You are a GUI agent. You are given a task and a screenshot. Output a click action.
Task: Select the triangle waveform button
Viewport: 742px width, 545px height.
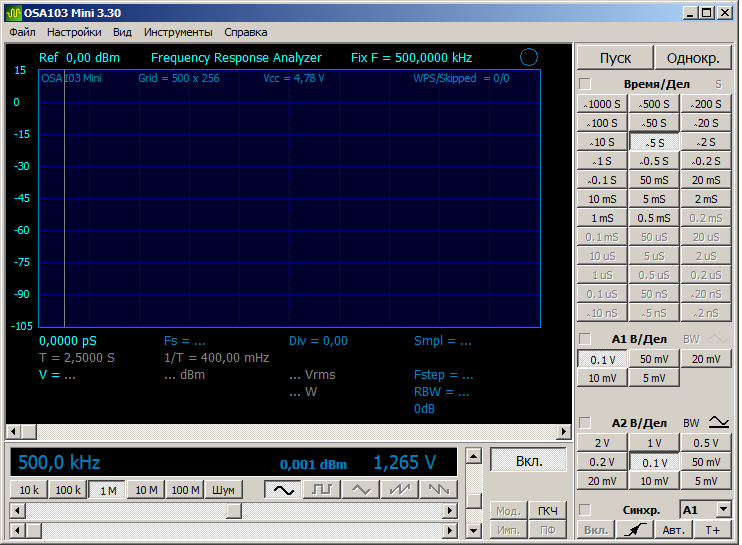coord(361,490)
